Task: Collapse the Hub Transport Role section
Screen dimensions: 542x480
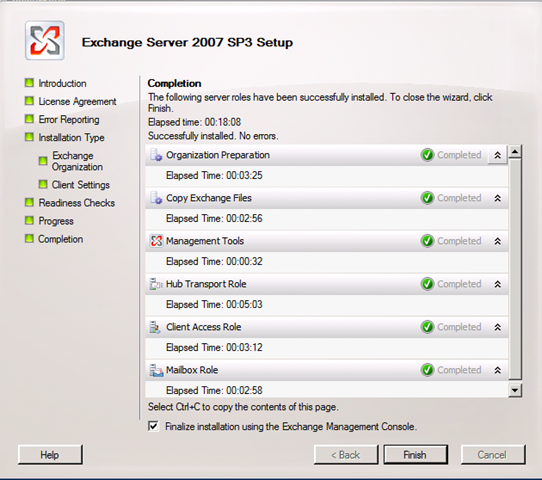Action: 497,284
